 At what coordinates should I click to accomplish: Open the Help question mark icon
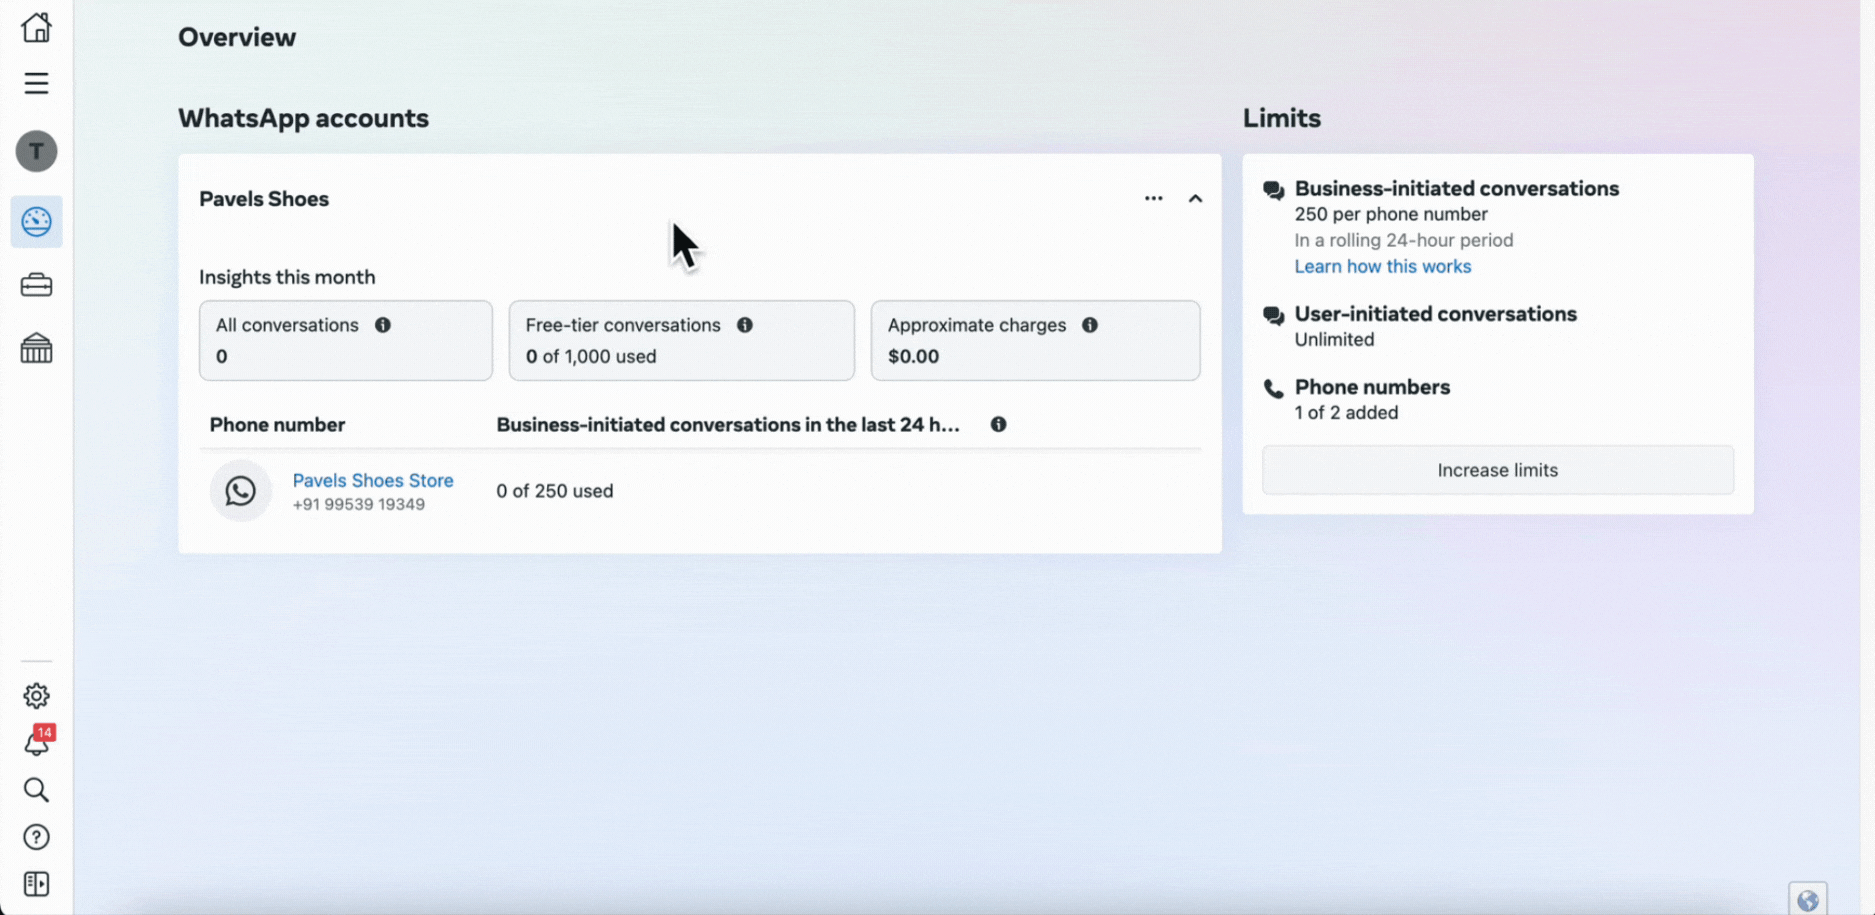pos(36,837)
